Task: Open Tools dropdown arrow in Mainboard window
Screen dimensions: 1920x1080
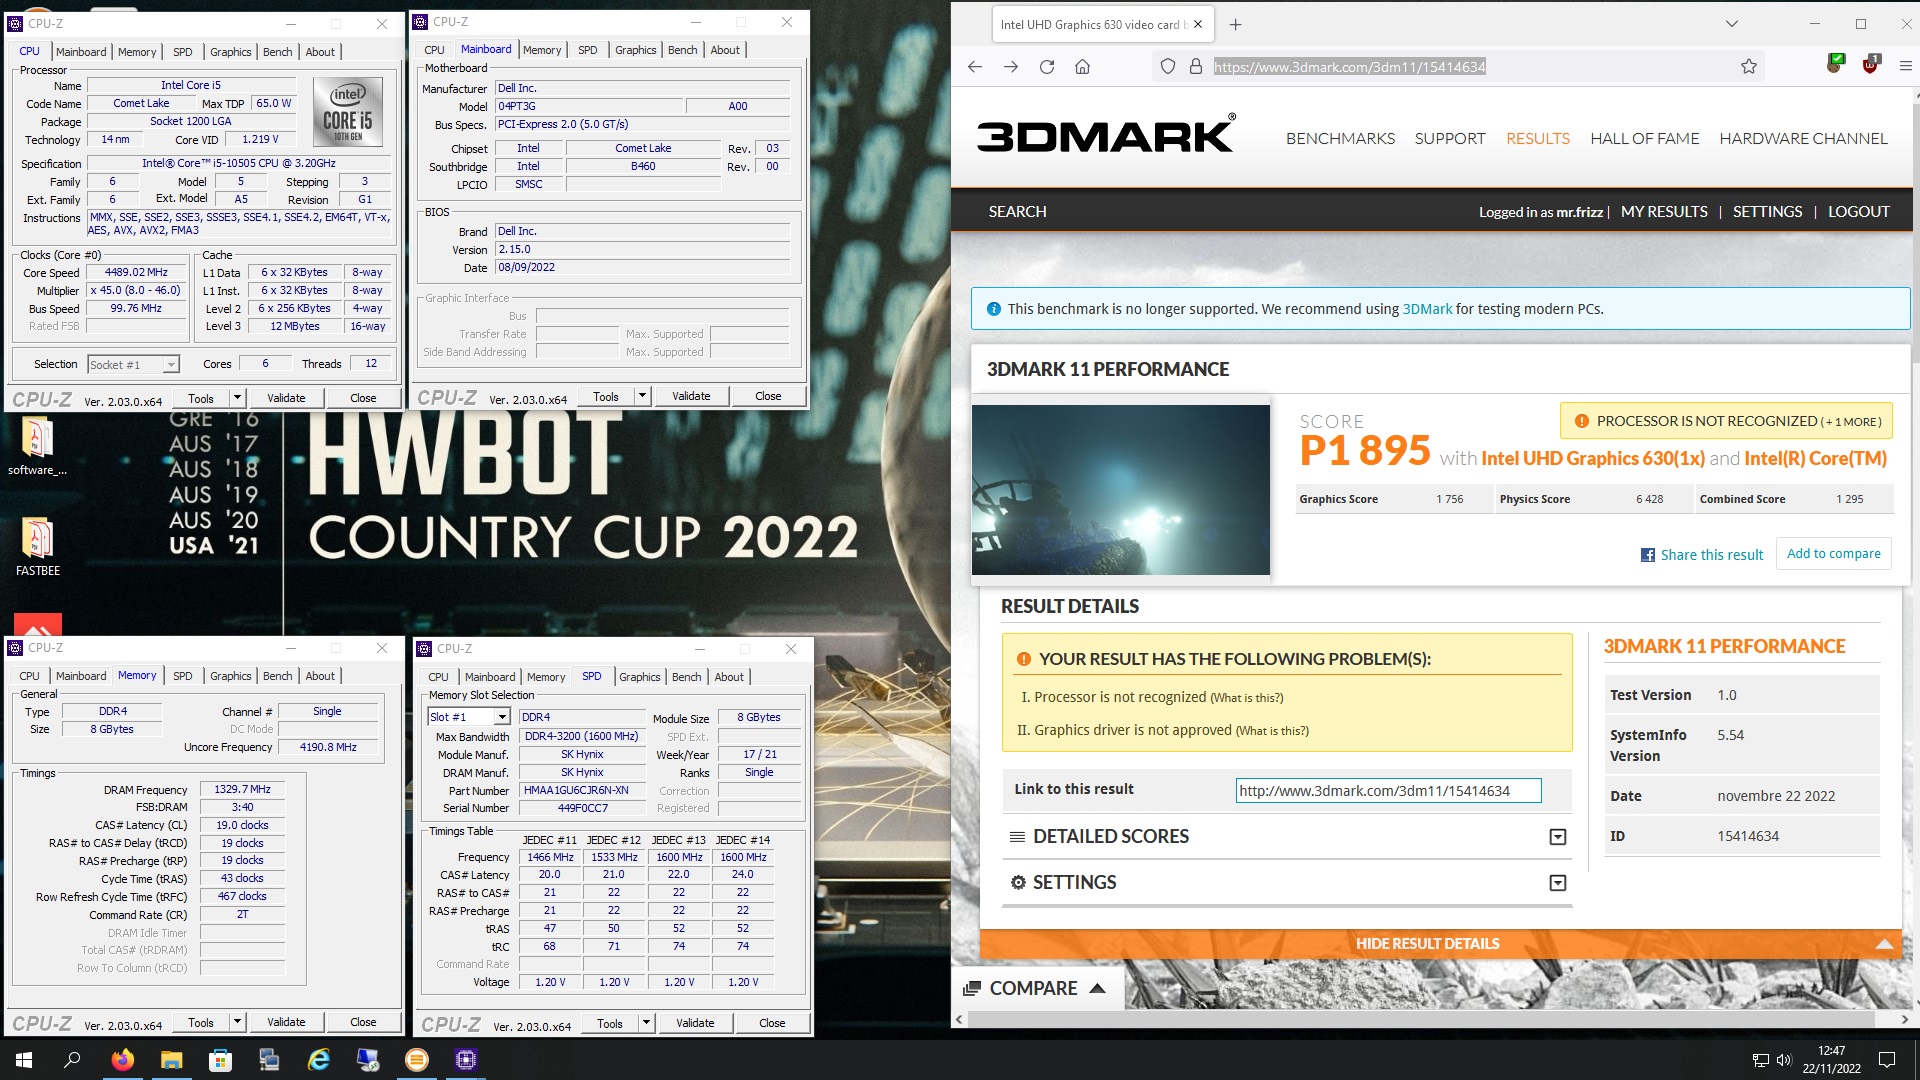Action: [x=642, y=397]
